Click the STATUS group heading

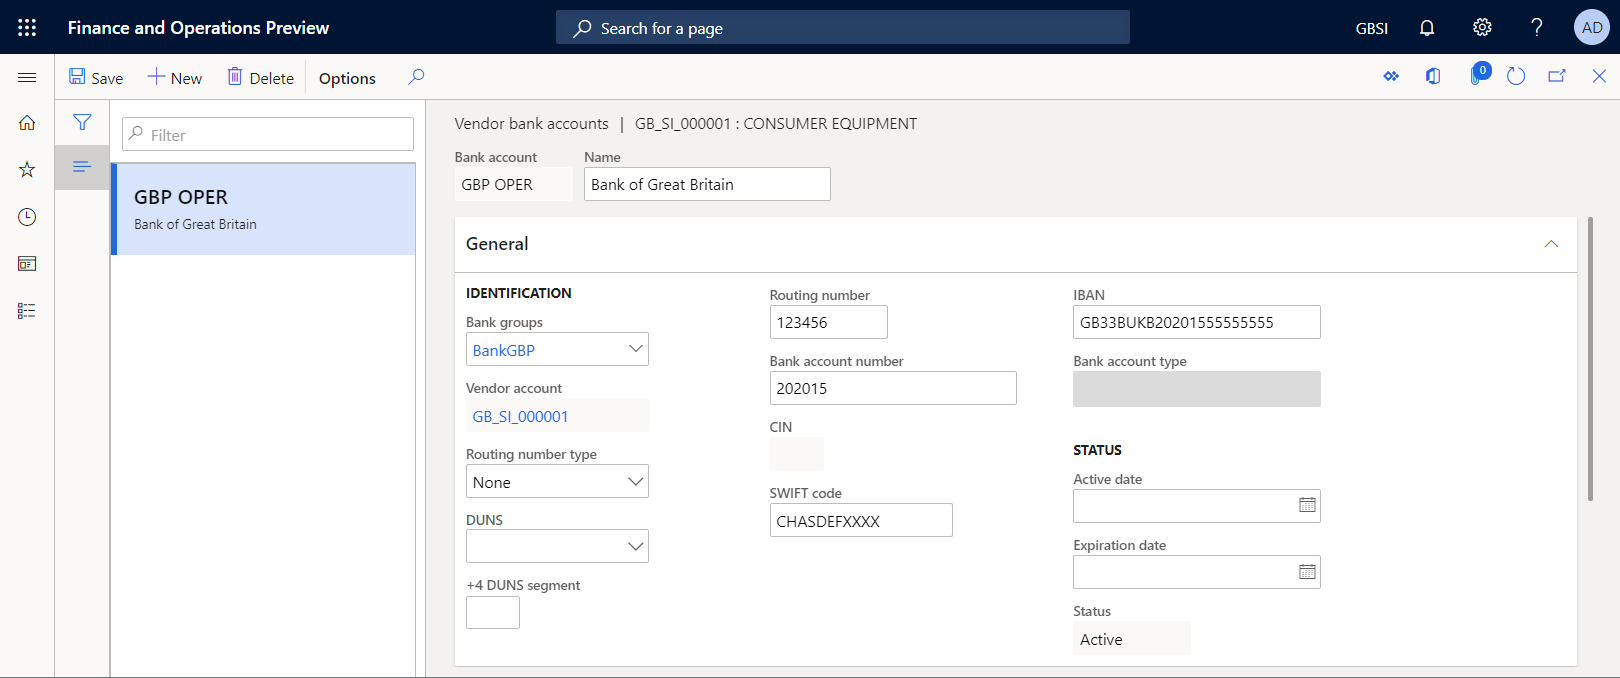pos(1097,450)
